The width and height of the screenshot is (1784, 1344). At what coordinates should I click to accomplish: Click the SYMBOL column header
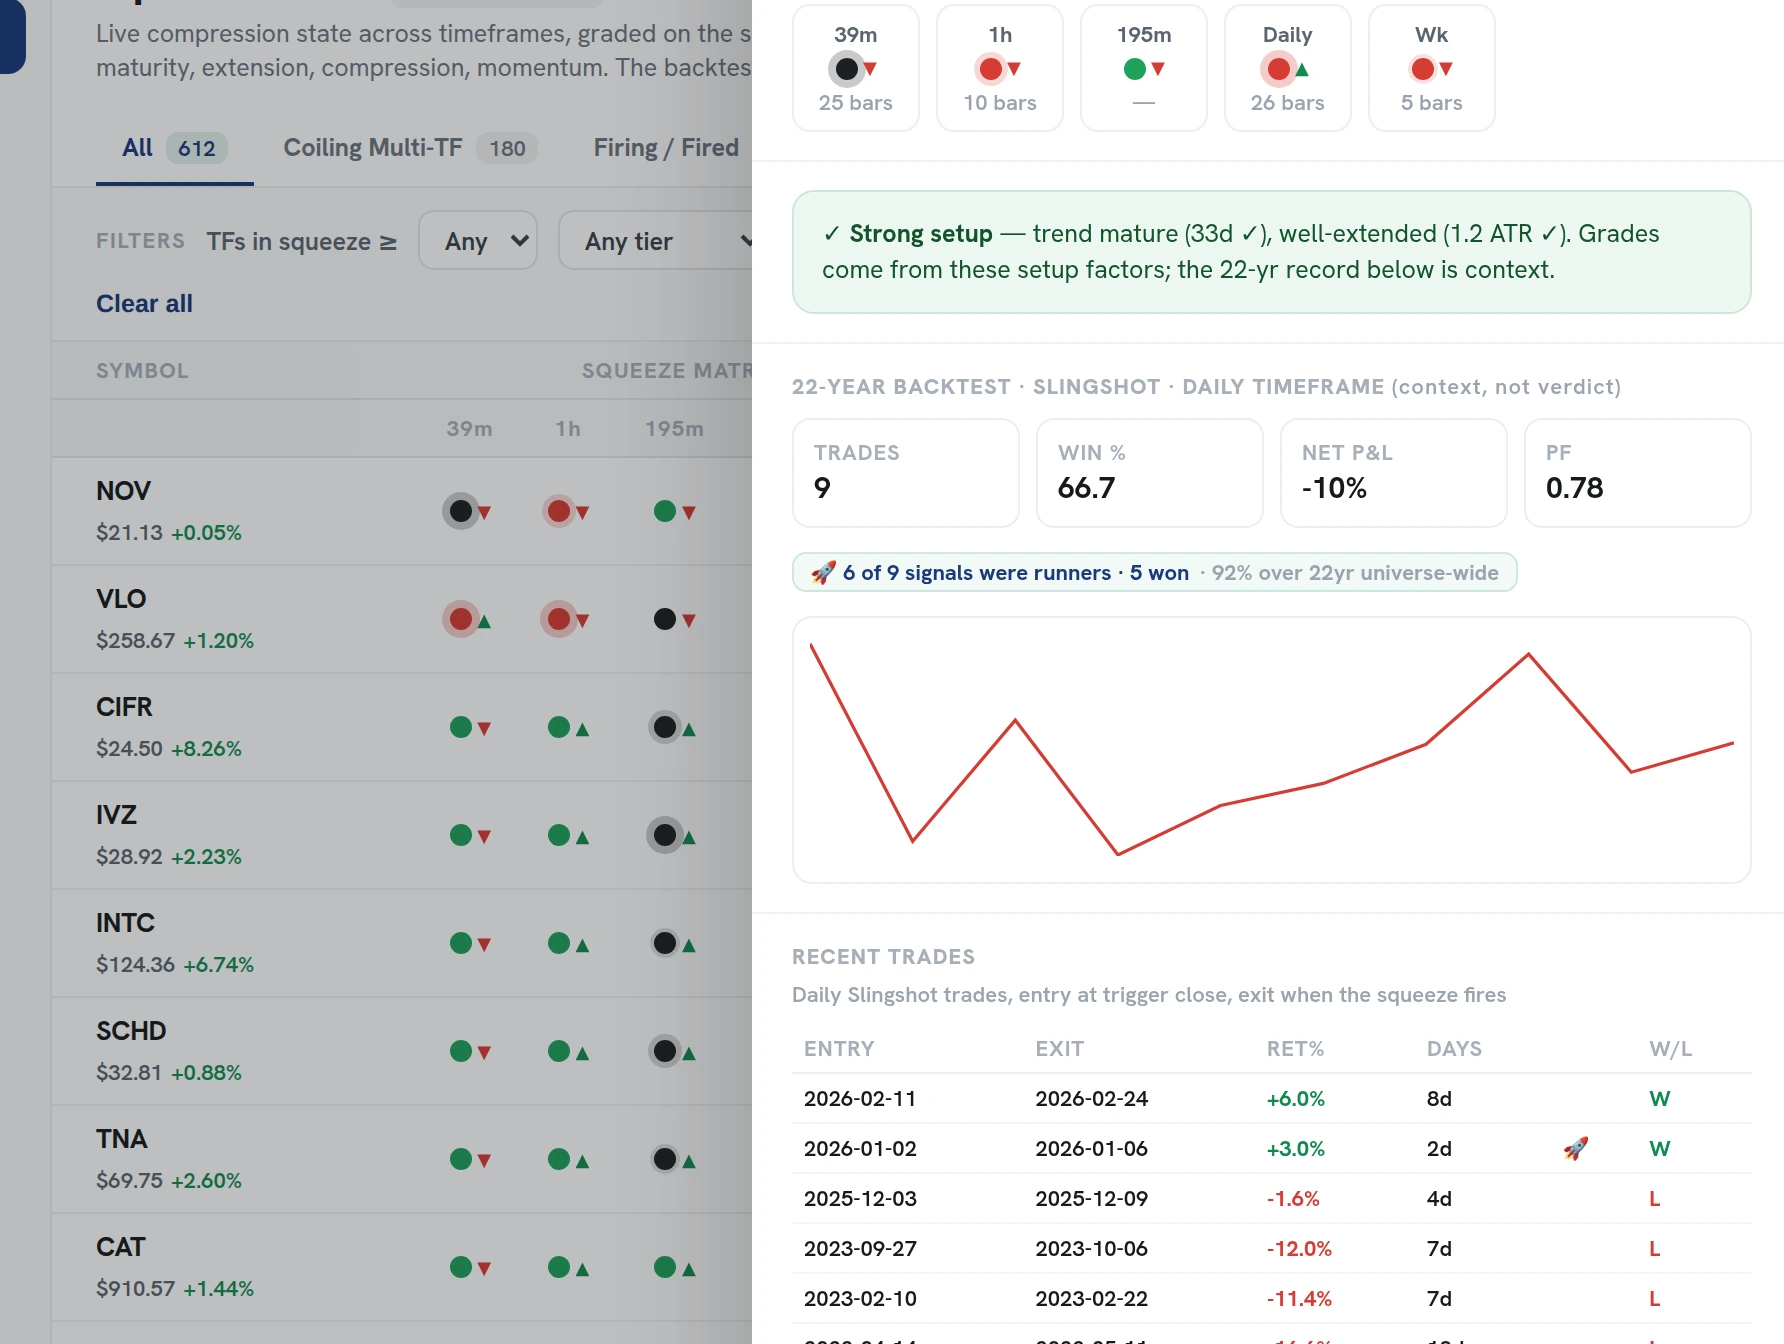click(x=142, y=370)
